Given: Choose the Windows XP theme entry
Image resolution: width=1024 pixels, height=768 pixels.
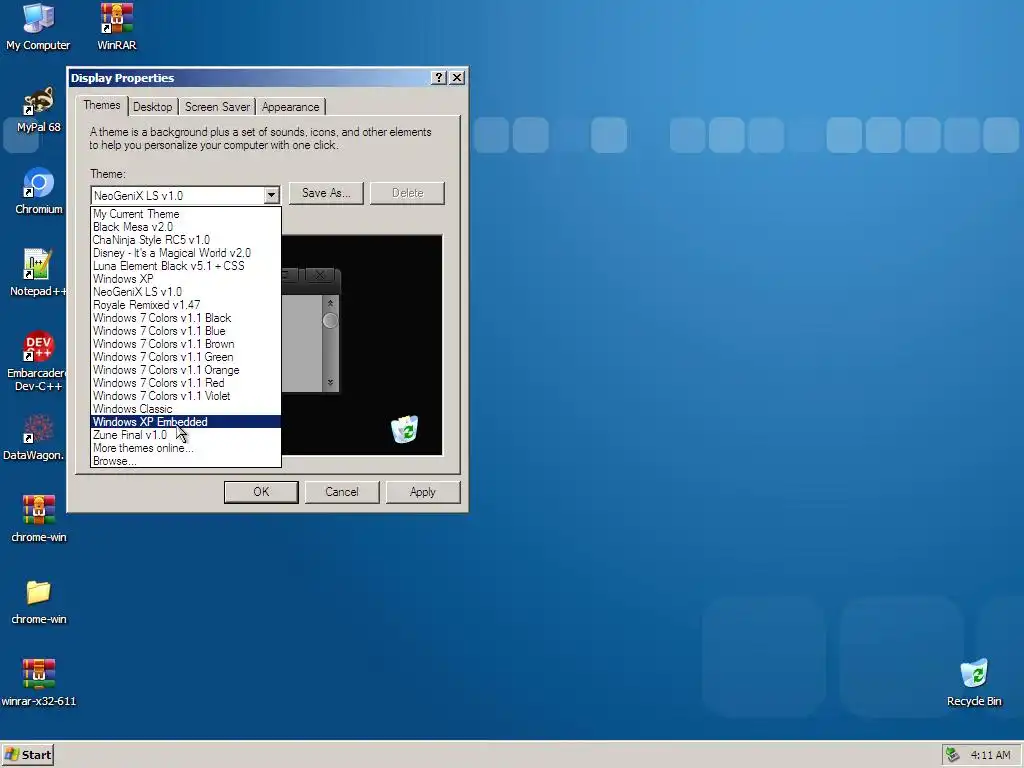Looking at the screenshot, I should pyautogui.click(x=185, y=279).
